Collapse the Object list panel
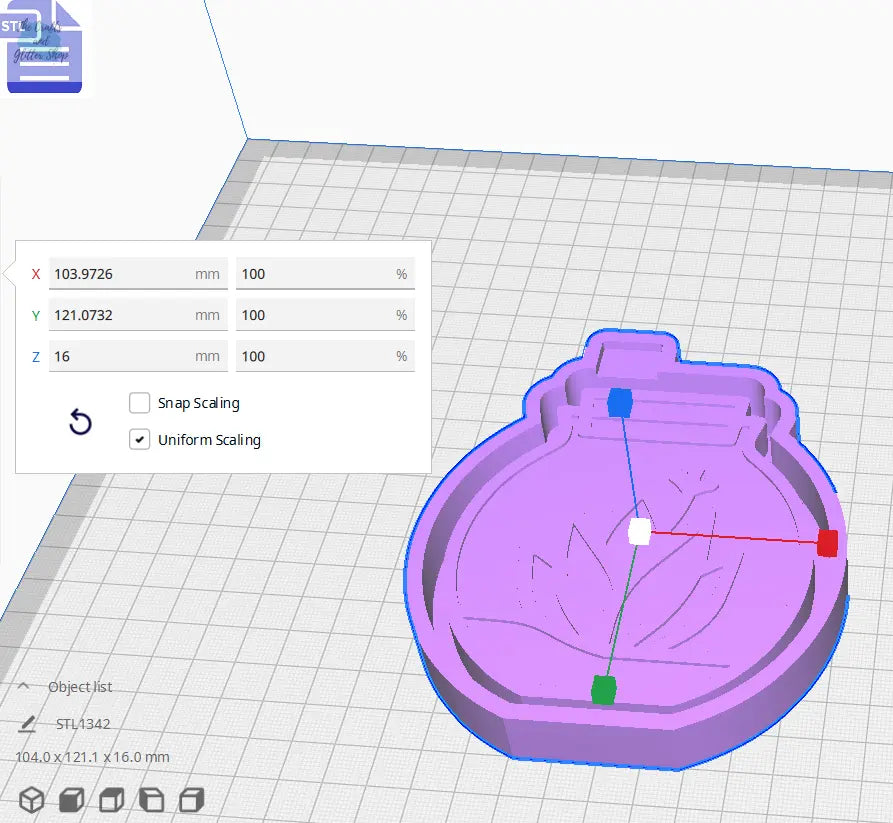Screen dimensions: 893x823 (22, 686)
